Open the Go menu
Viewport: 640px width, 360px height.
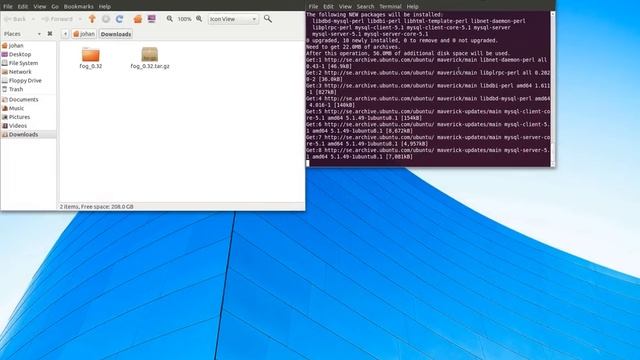coord(55,7)
